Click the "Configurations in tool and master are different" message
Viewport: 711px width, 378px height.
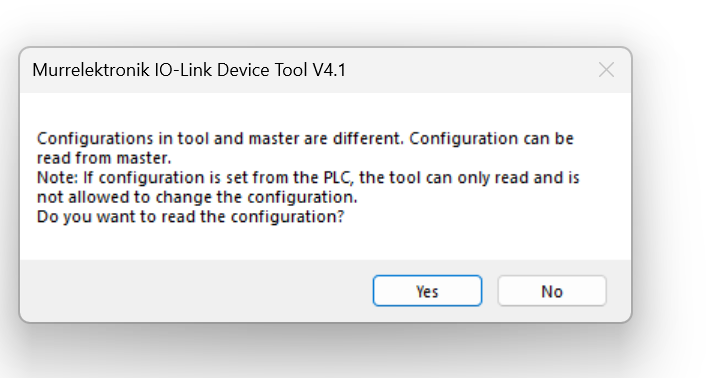point(220,138)
